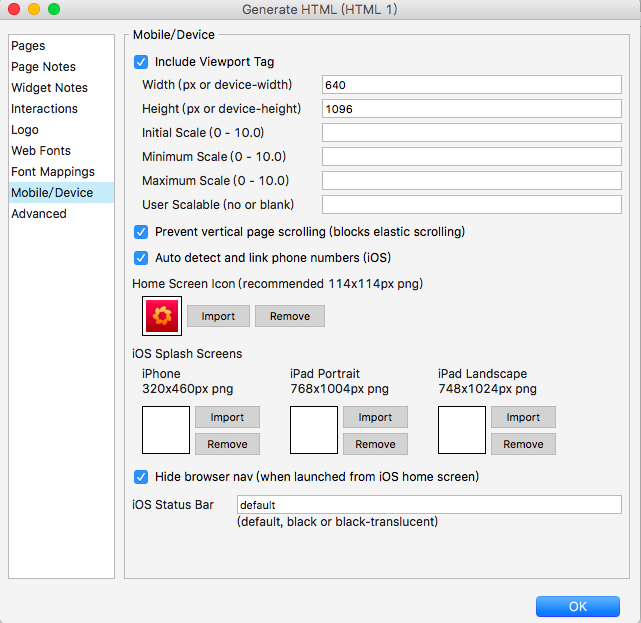Open the Page Notes section

[x=61, y=67]
